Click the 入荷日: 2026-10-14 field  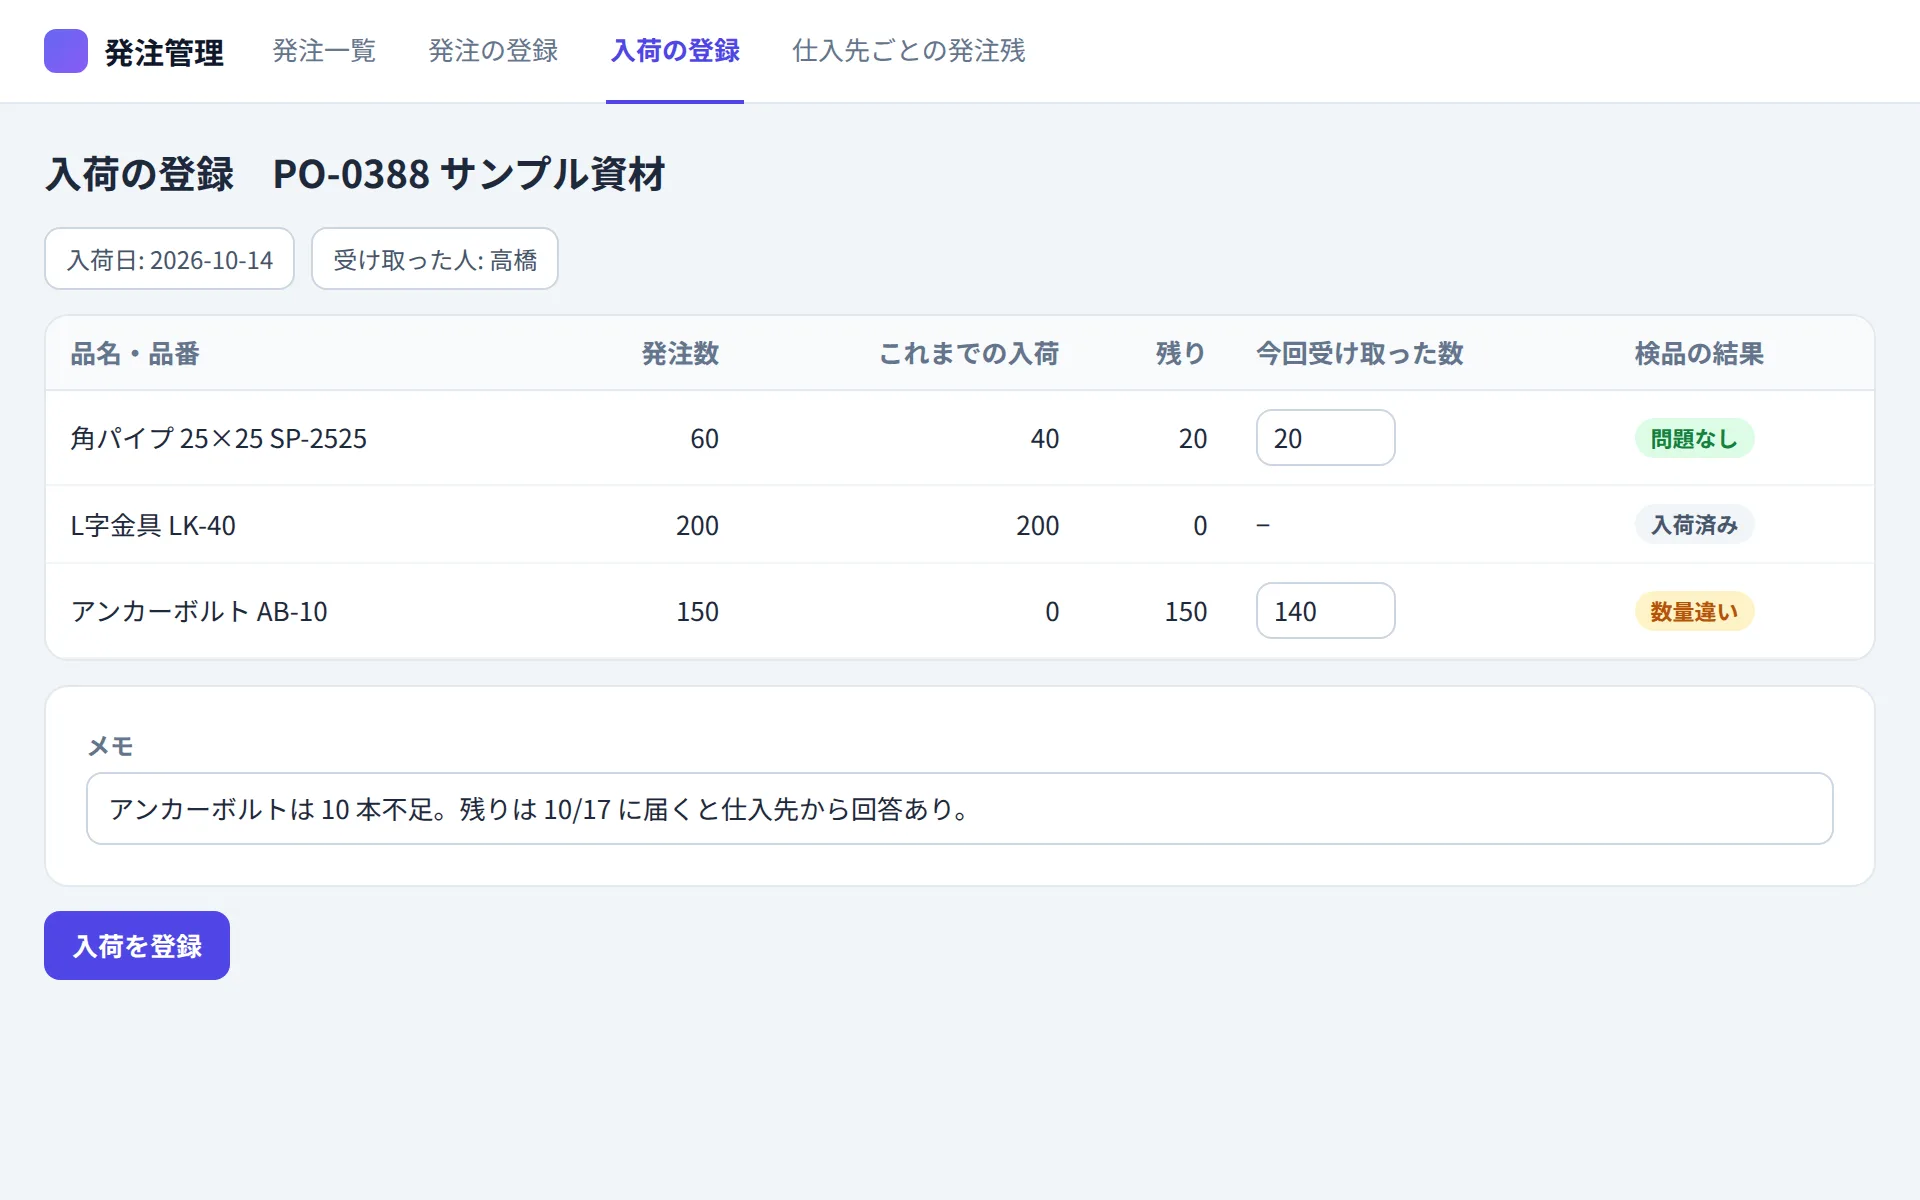pyautogui.click(x=169, y=259)
